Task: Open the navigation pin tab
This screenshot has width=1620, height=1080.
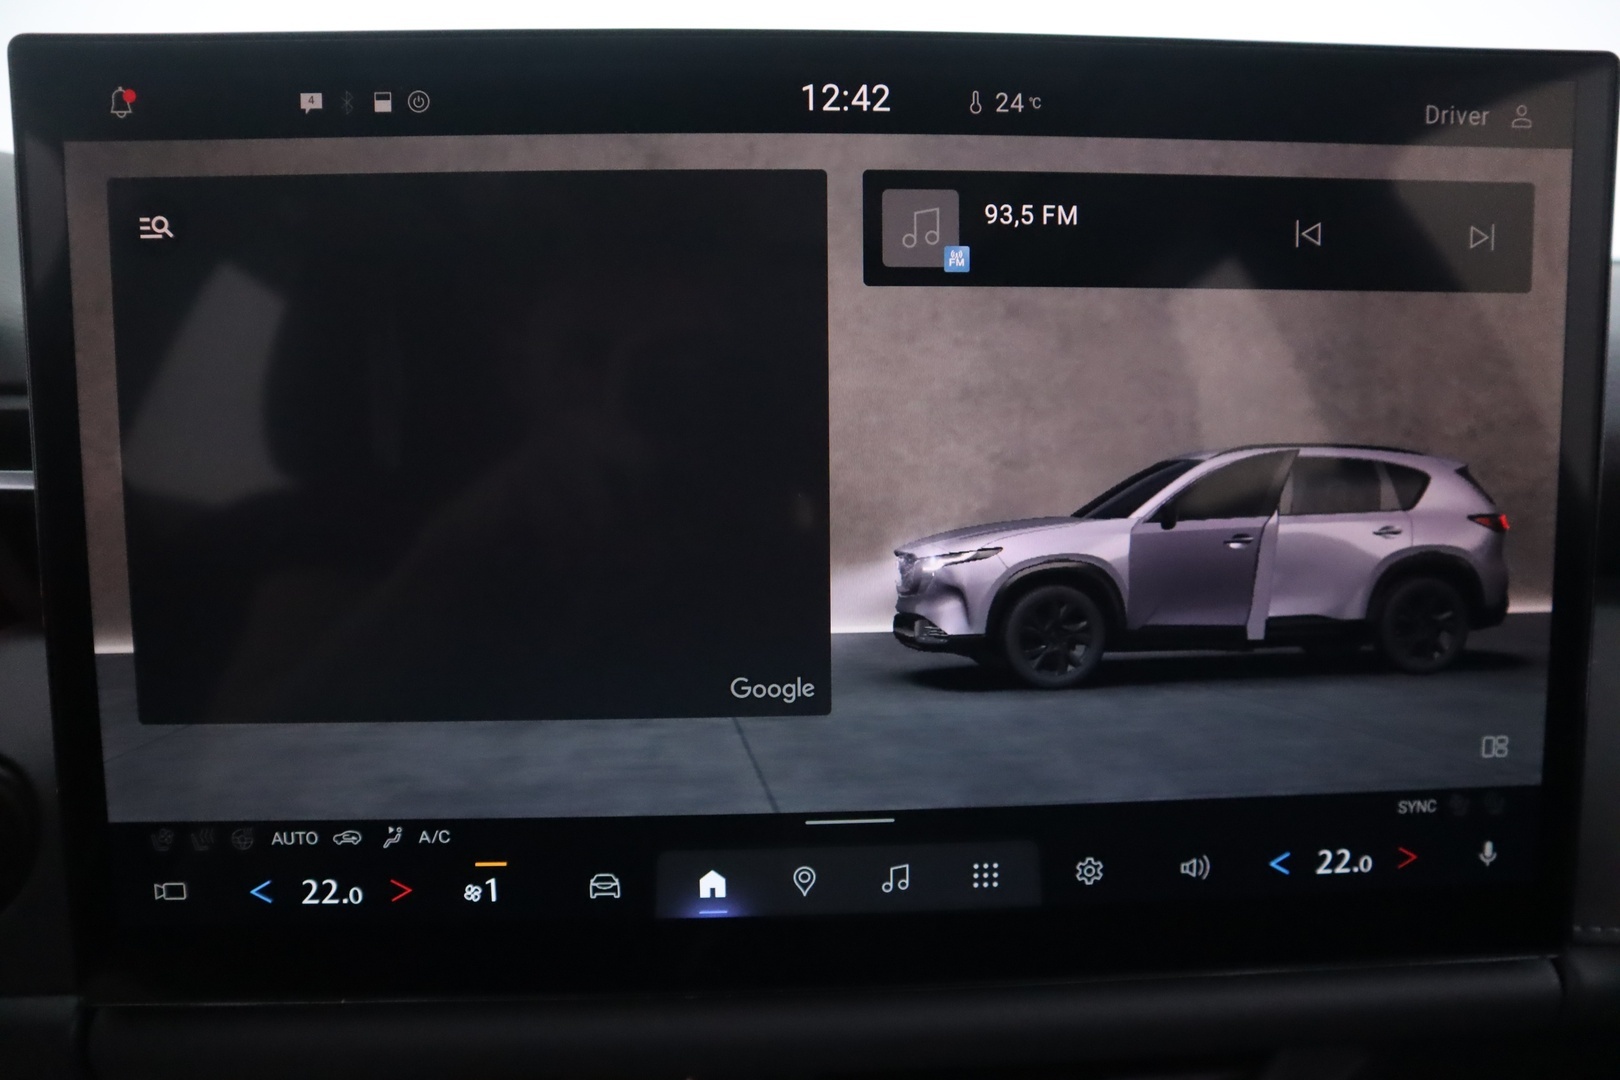Action: 804,881
